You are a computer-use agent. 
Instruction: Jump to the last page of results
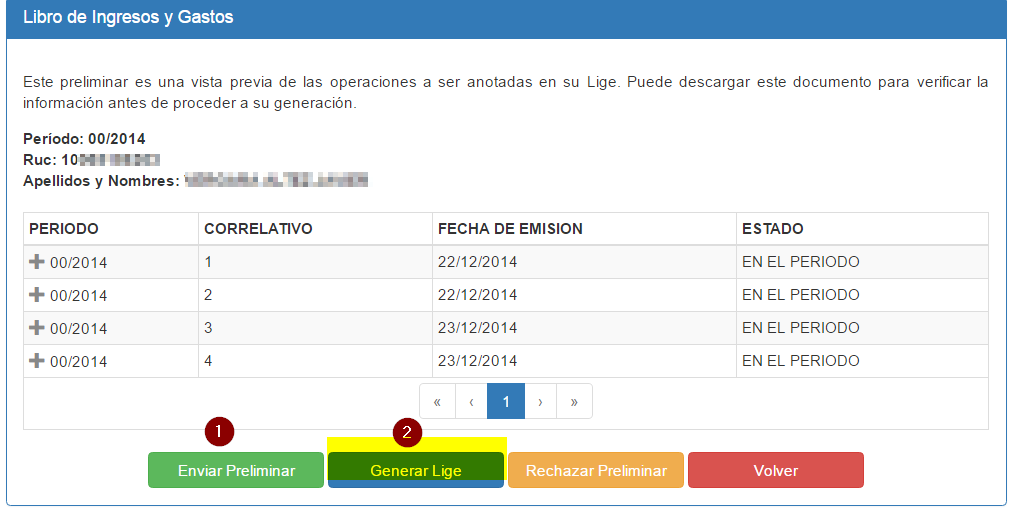[574, 401]
